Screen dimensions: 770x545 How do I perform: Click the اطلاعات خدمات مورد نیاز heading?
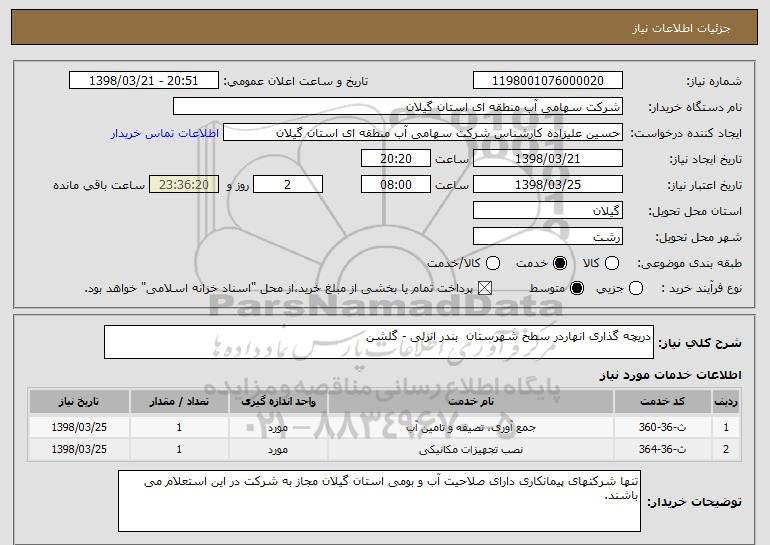[670, 375]
